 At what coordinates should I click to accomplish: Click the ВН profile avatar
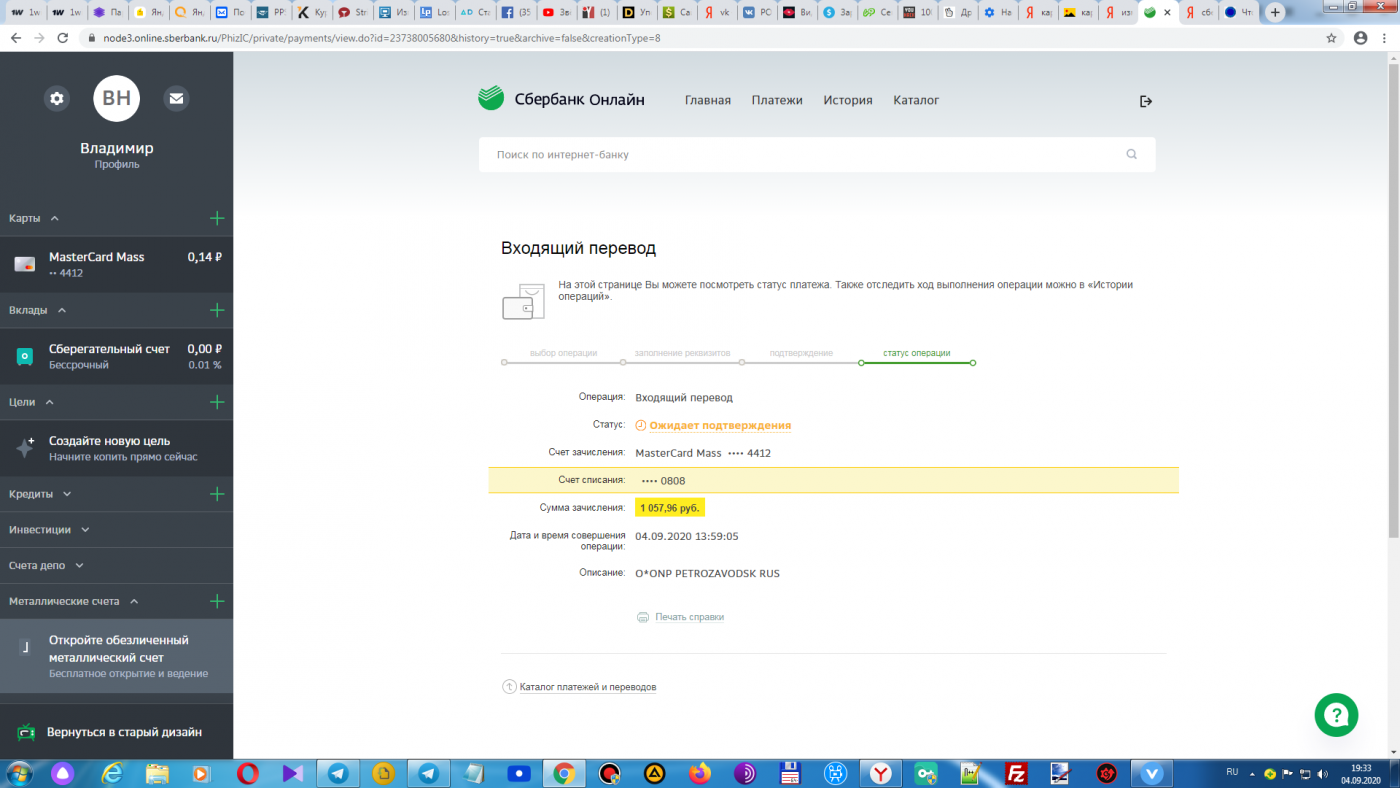(116, 98)
